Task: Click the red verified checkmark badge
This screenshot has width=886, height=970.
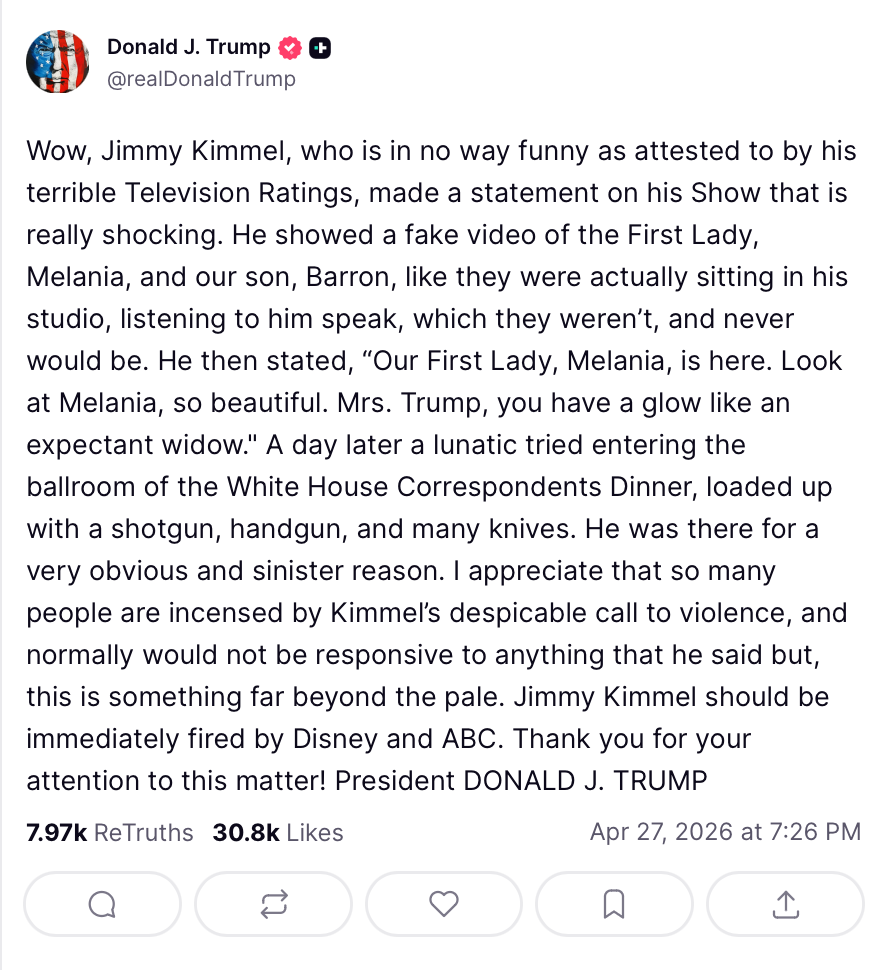Action: (291, 47)
